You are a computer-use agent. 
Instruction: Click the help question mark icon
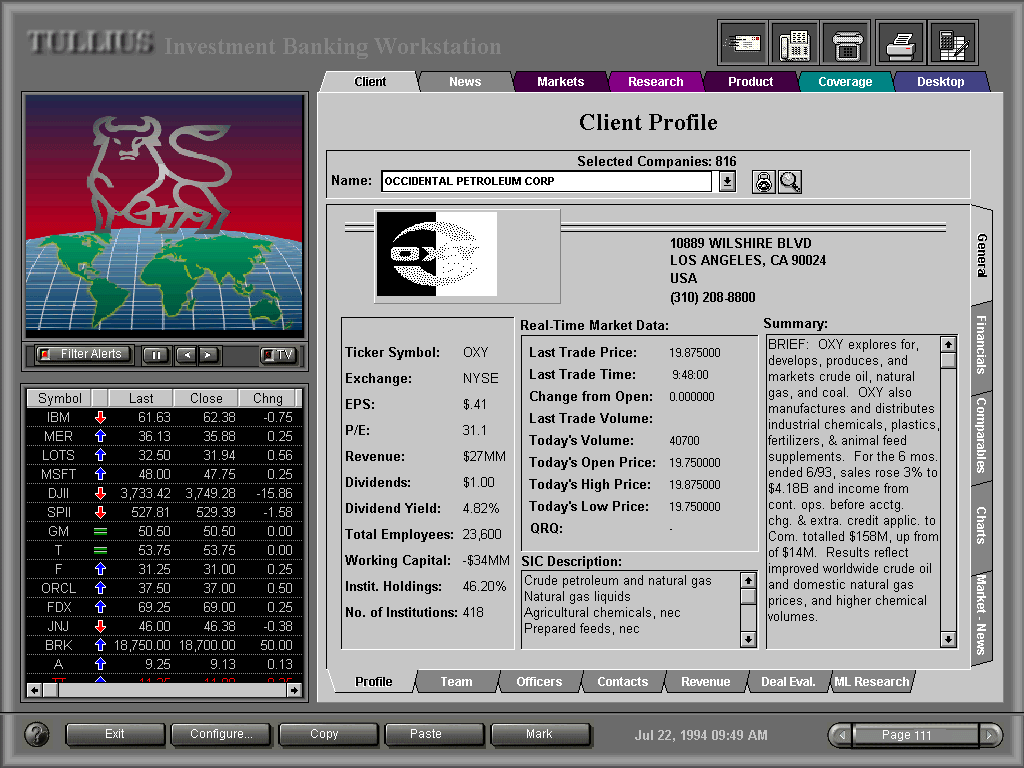(x=37, y=734)
